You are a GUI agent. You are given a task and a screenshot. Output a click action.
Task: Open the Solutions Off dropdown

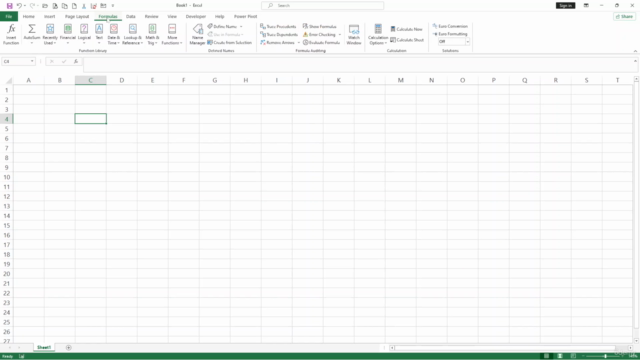tap(467, 42)
